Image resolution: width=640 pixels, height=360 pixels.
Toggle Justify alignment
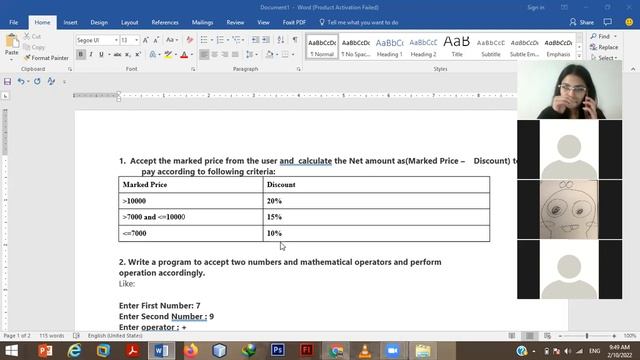[235, 54]
